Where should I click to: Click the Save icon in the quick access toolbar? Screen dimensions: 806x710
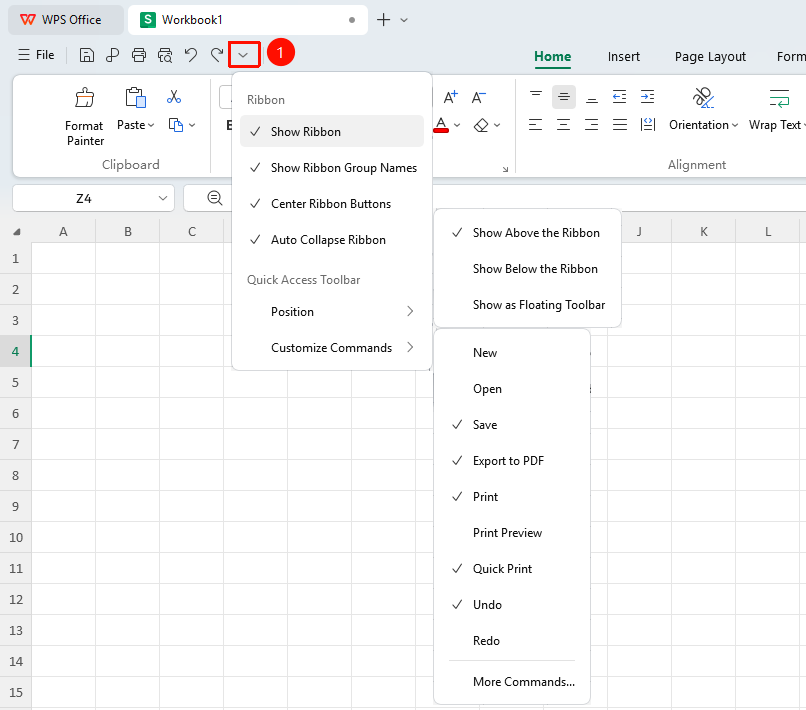(86, 54)
